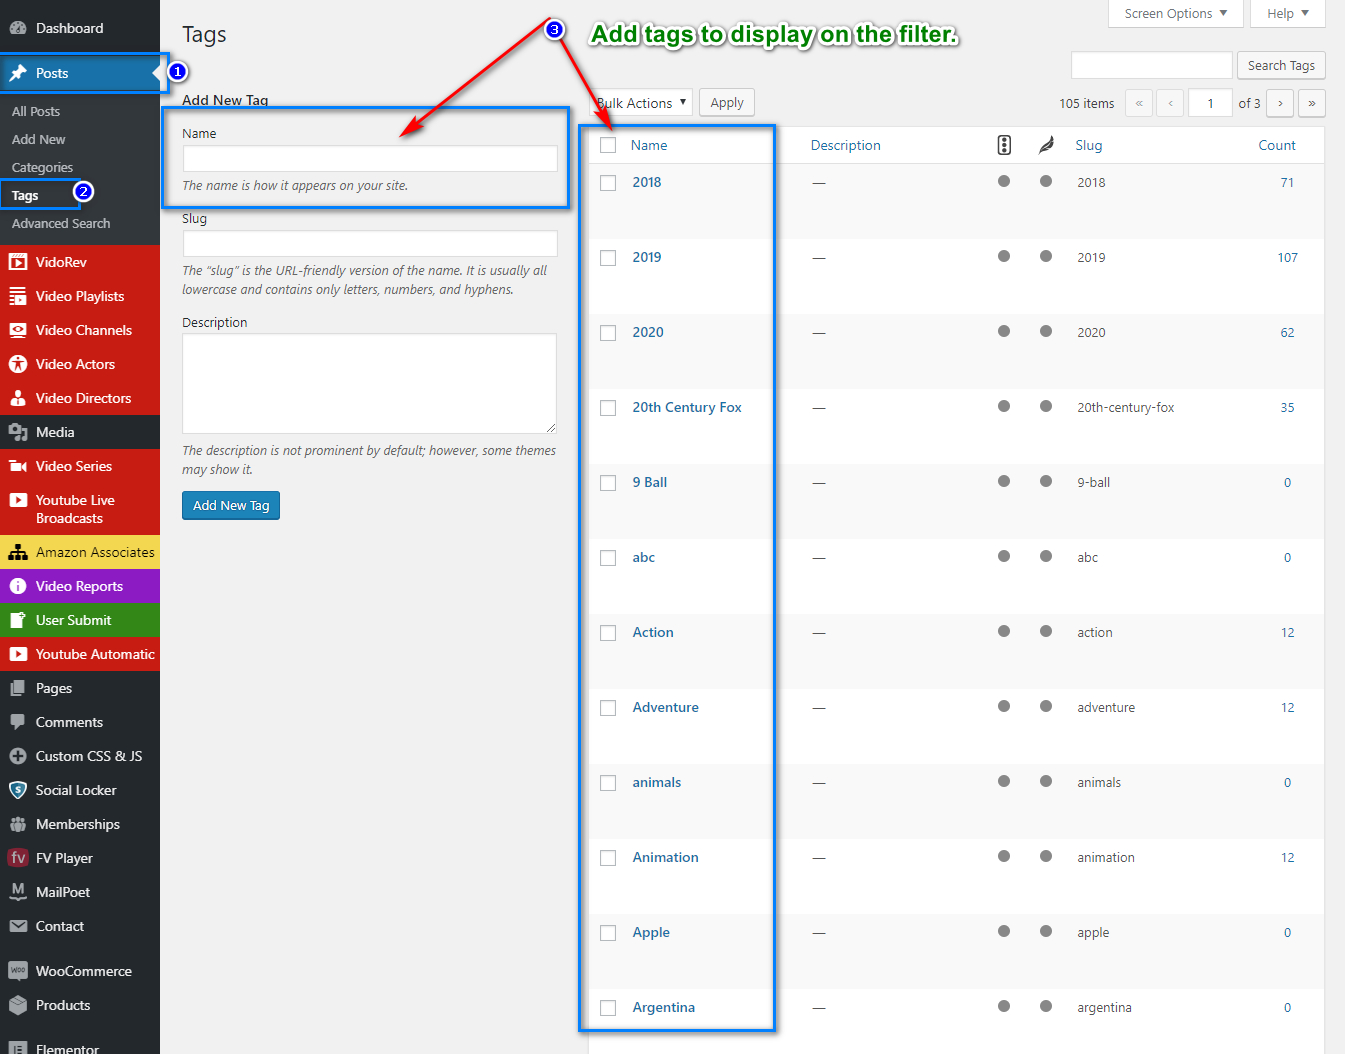Expand the Help tab
The height and width of the screenshot is (1054, 1345).
tap(1287, 14)
